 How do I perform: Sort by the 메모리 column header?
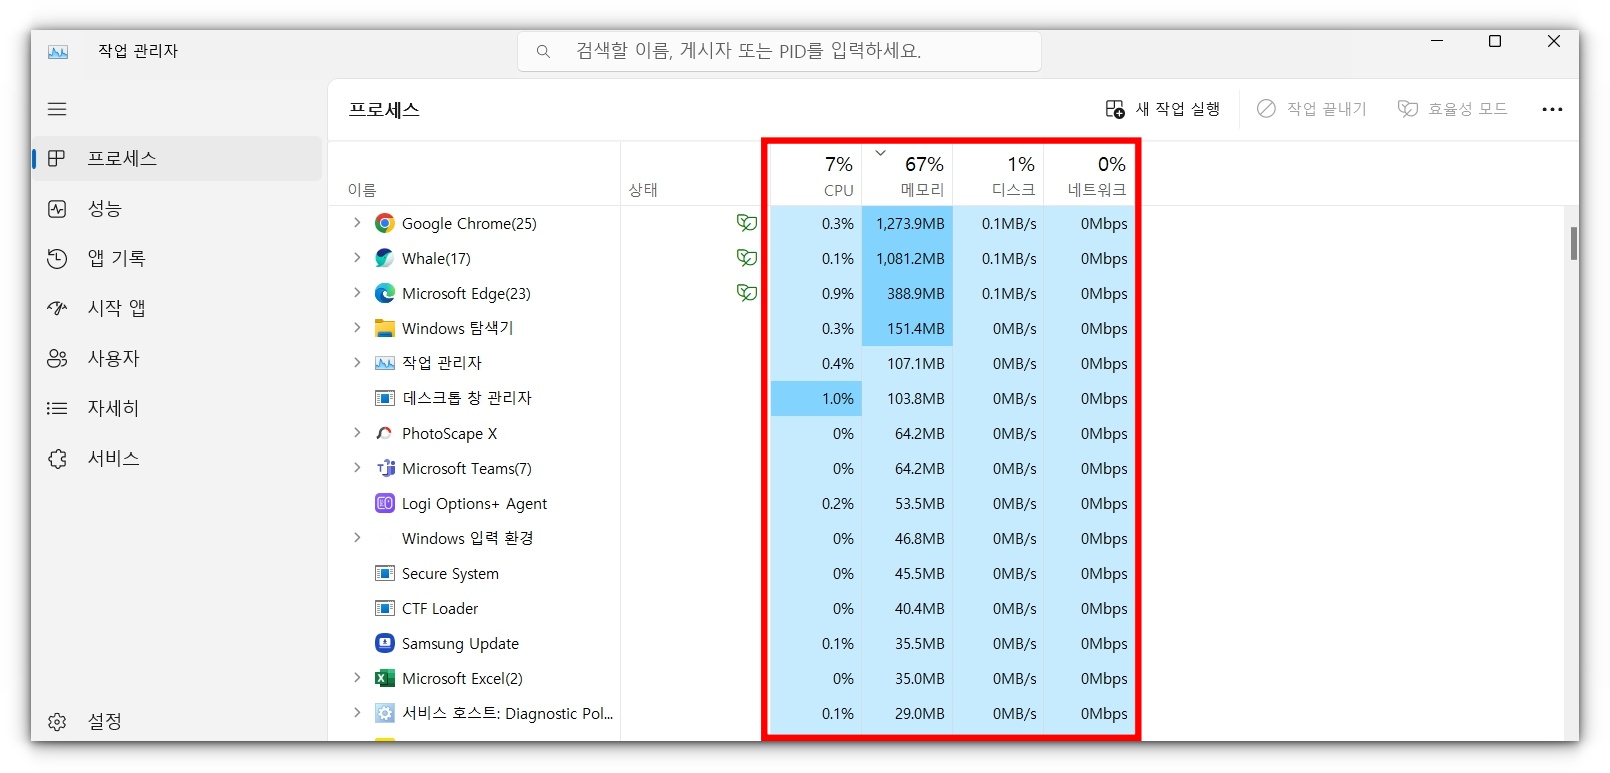907,174
